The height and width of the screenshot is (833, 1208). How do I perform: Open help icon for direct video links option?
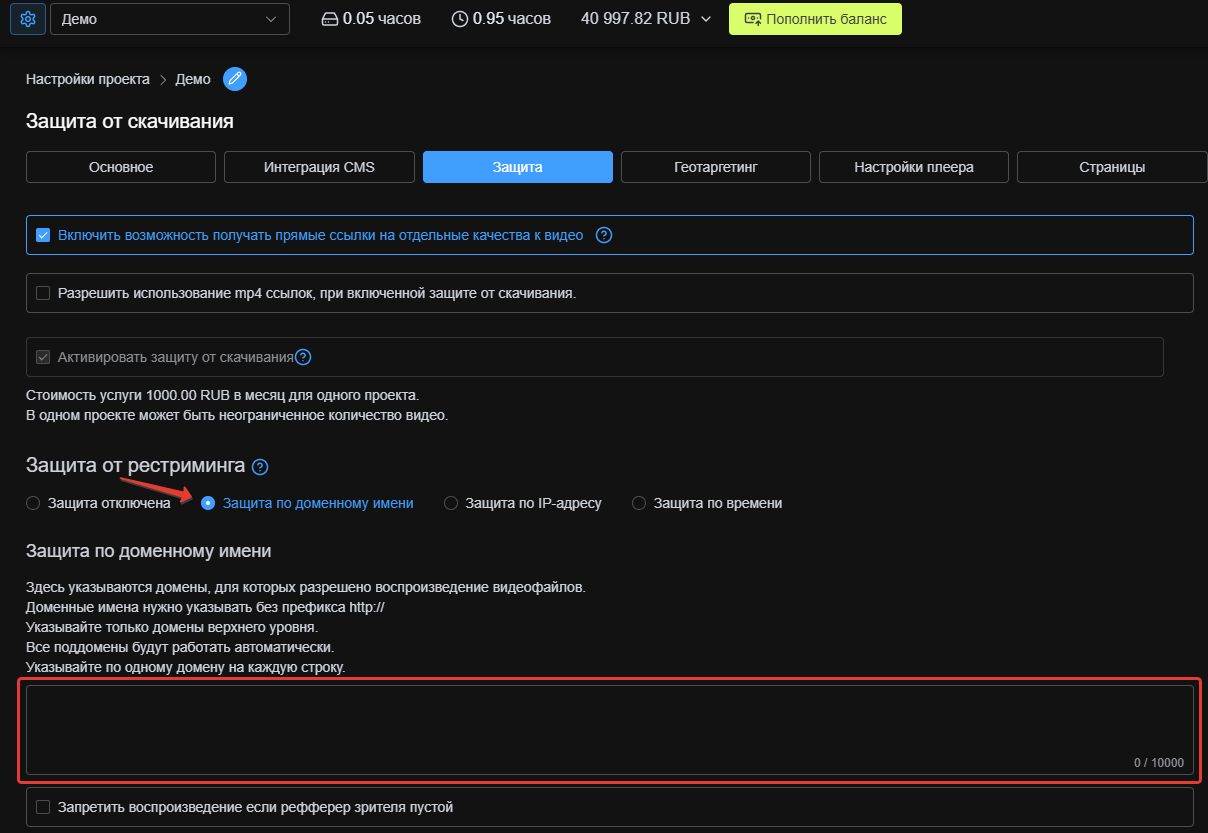pyautogui.click(x=604, y=236)
